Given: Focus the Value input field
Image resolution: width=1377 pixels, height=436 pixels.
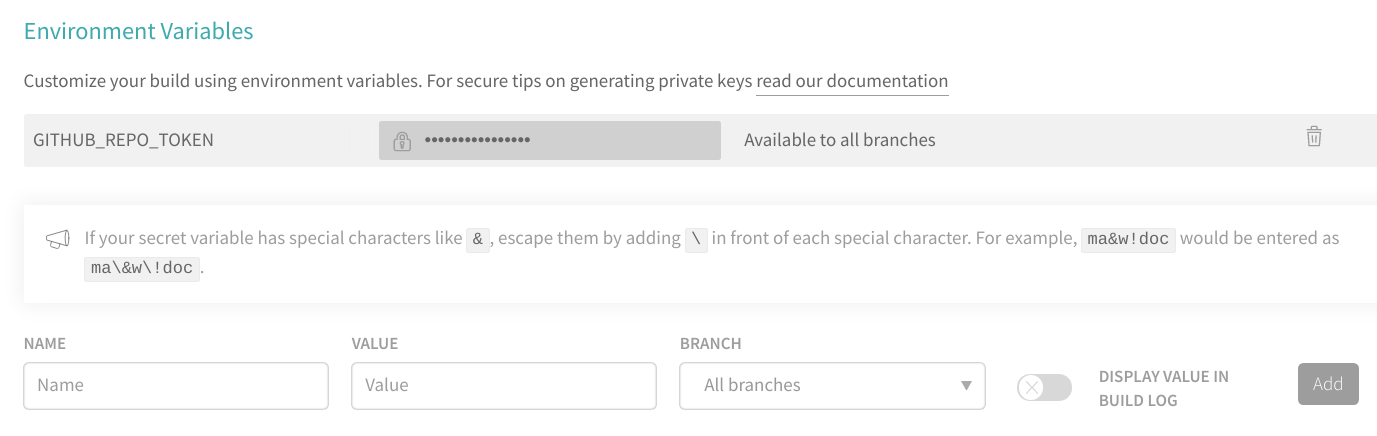Looking at the screenshot, I should 504,385.
